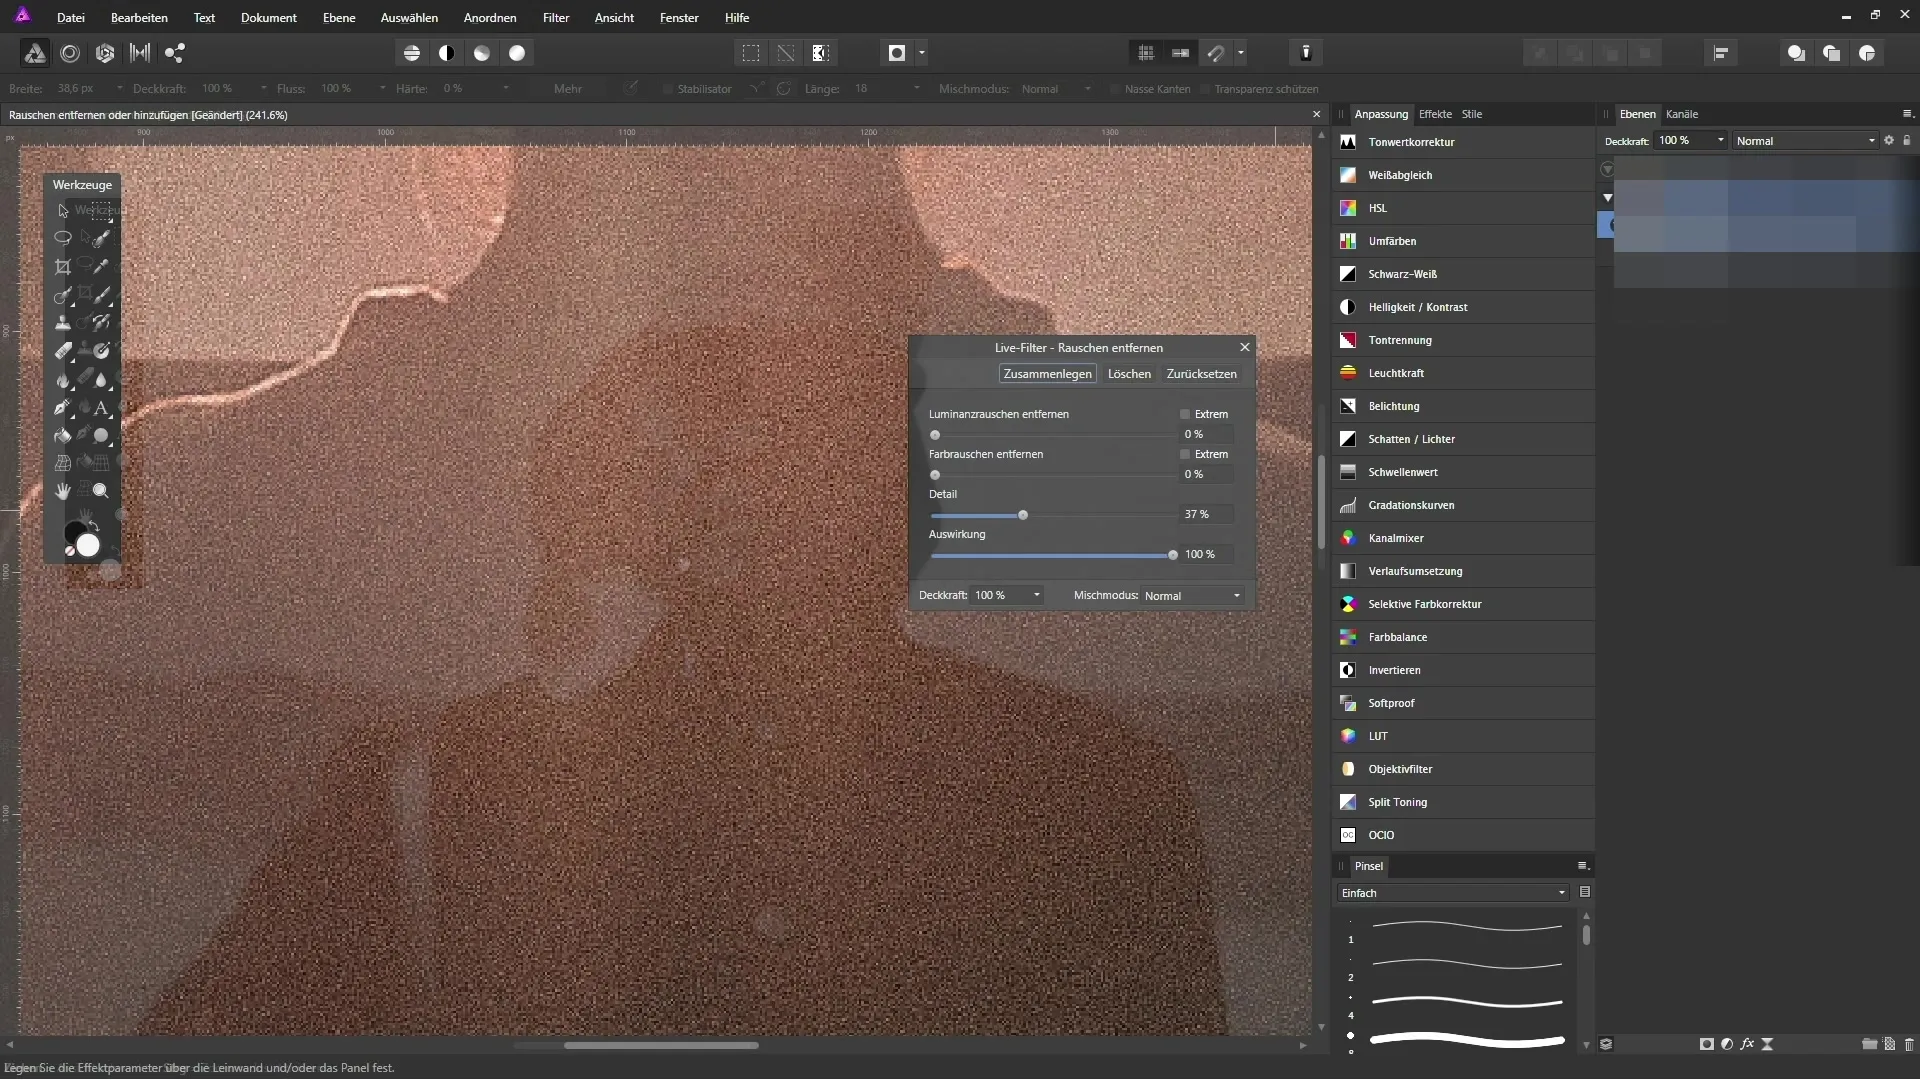This screenshot has width=1920, height=1080.
Task: Open the layer blend mode Normal dropdown
Action: pos(1805,141)
